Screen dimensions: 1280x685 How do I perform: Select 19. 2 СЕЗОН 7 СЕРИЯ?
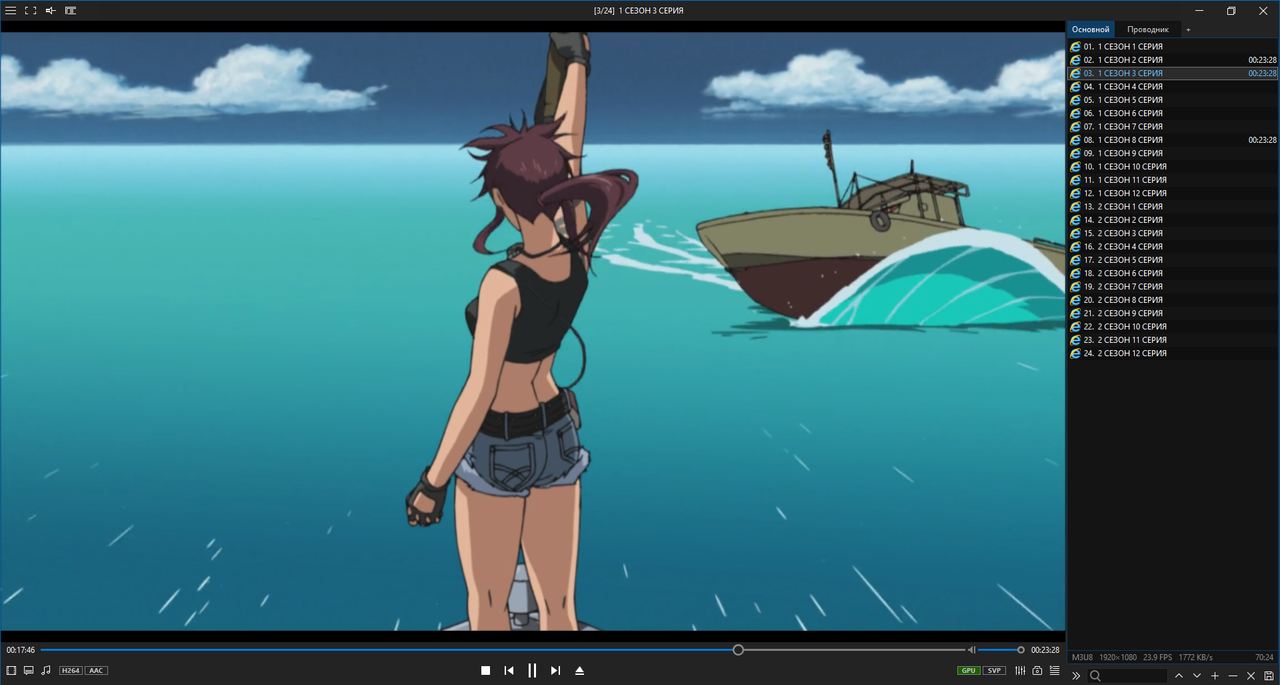point(1173,286)
